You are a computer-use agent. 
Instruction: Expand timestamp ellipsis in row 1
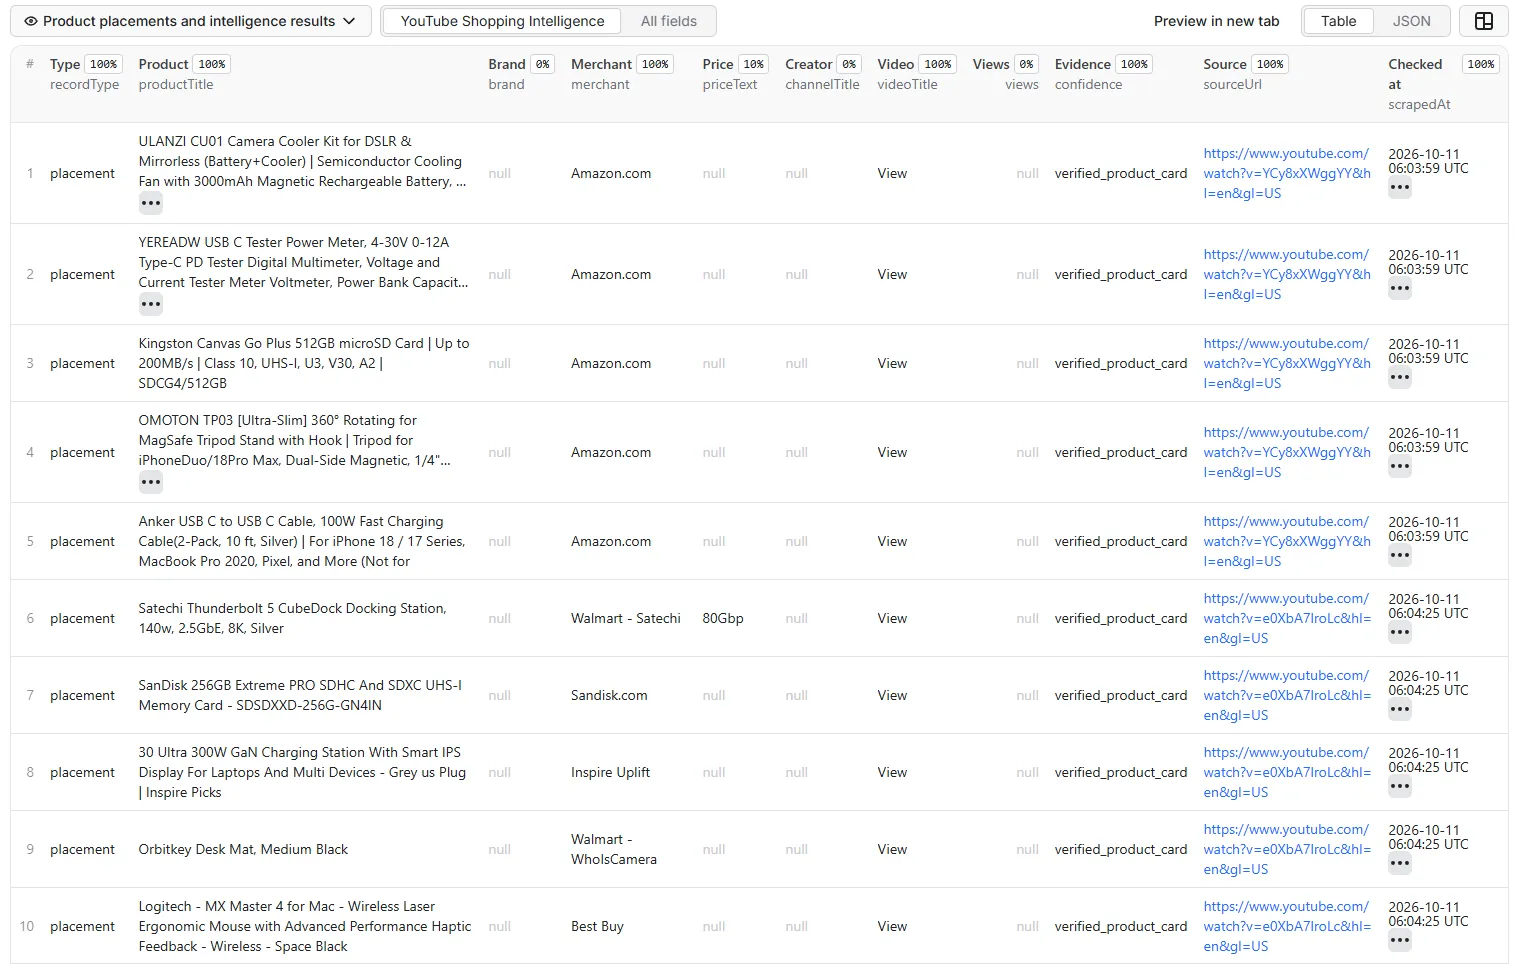click(1399, 188)
